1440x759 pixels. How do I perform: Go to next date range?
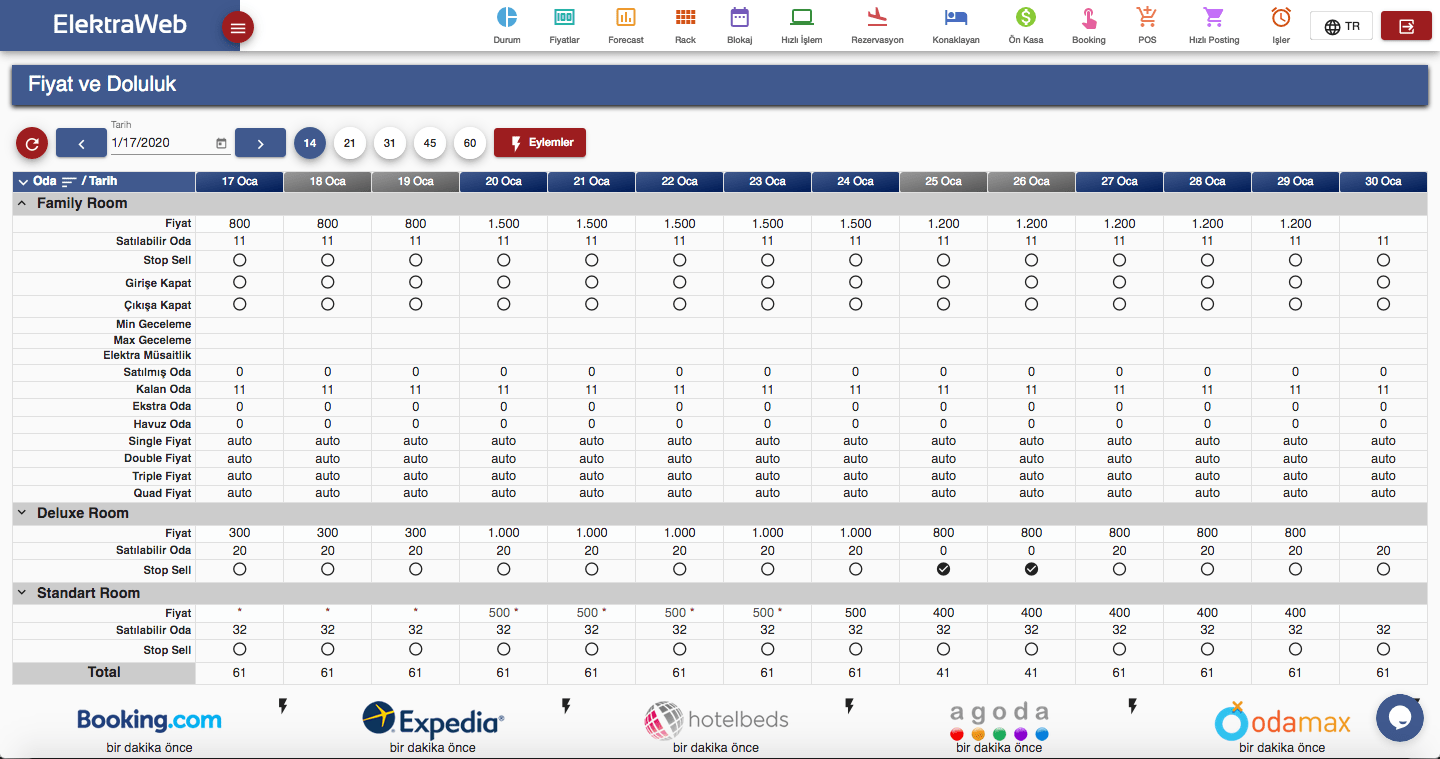(260, 144)
